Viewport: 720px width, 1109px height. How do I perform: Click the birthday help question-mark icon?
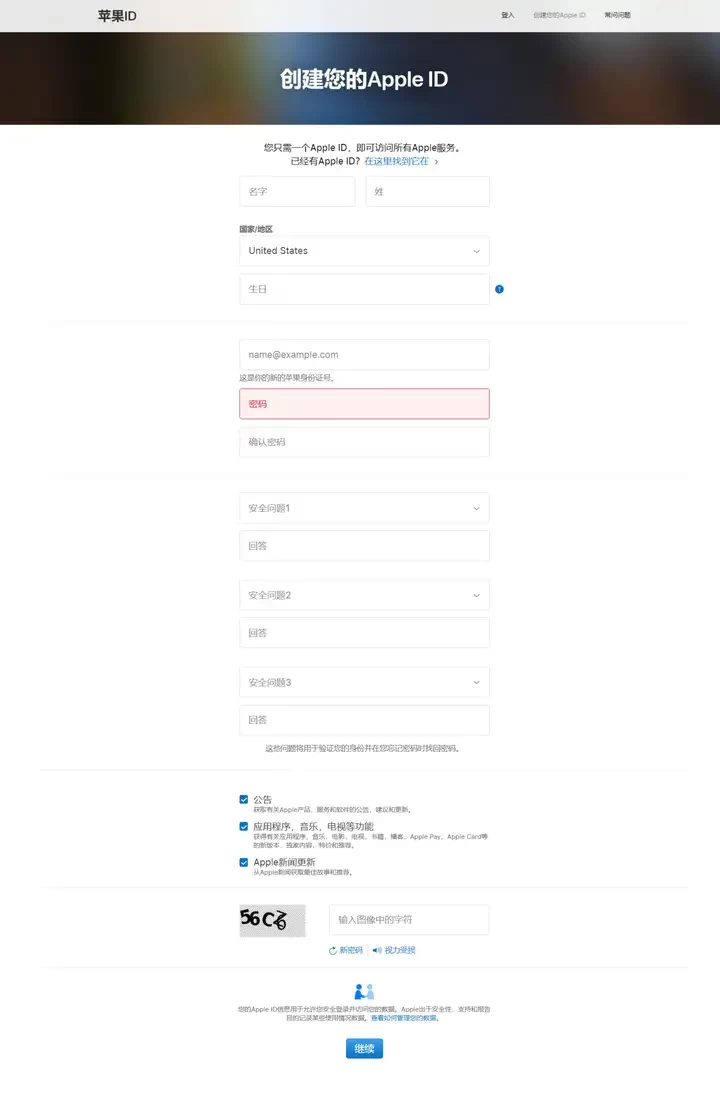click(499, 289)
